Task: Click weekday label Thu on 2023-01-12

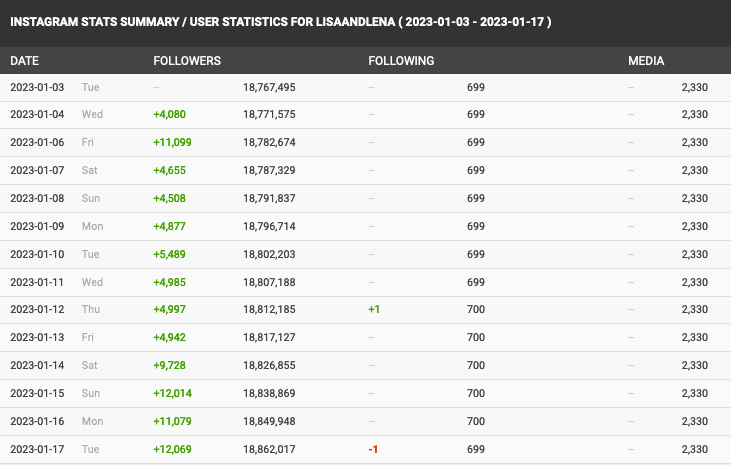Action: coord(91,309)
